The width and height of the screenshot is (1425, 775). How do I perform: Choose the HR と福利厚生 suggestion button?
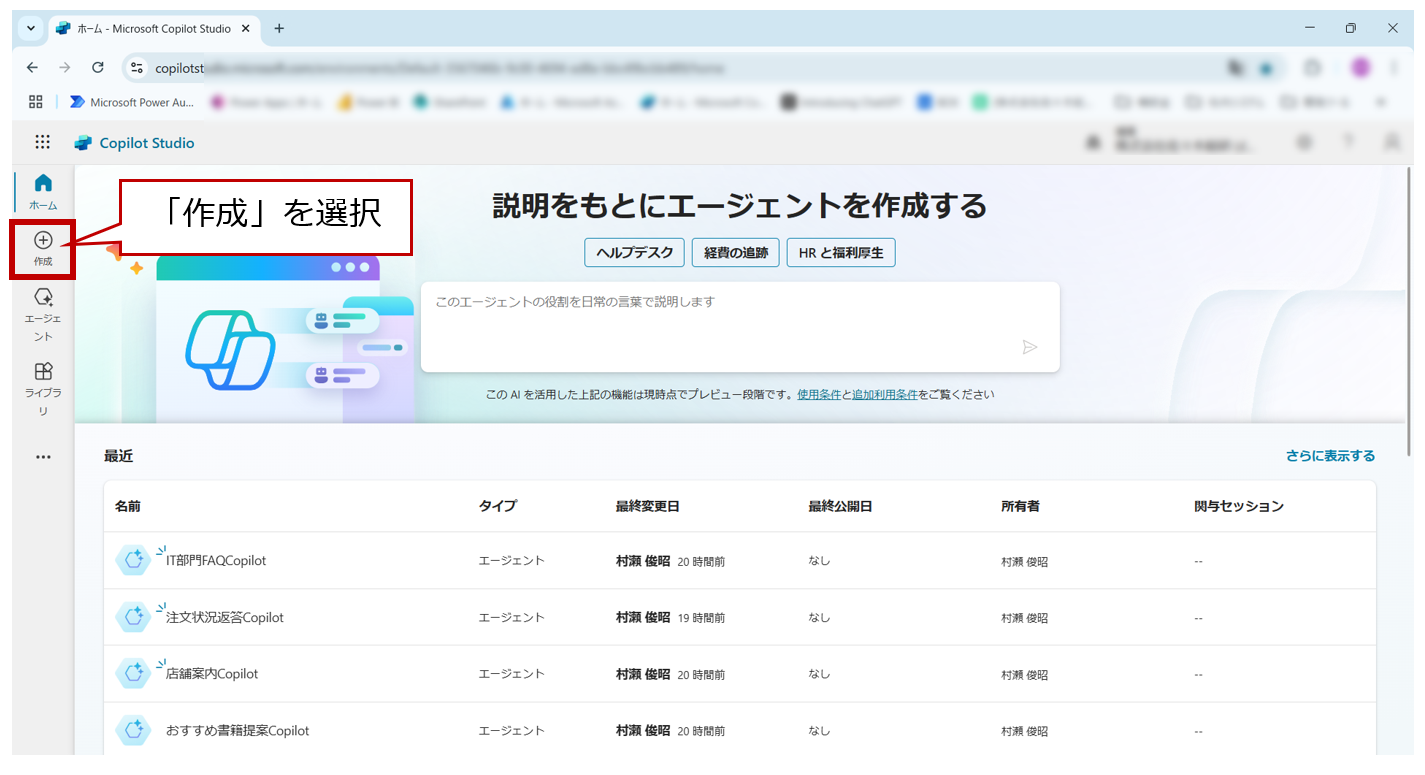pyautogui.click(x=841, y=253)
